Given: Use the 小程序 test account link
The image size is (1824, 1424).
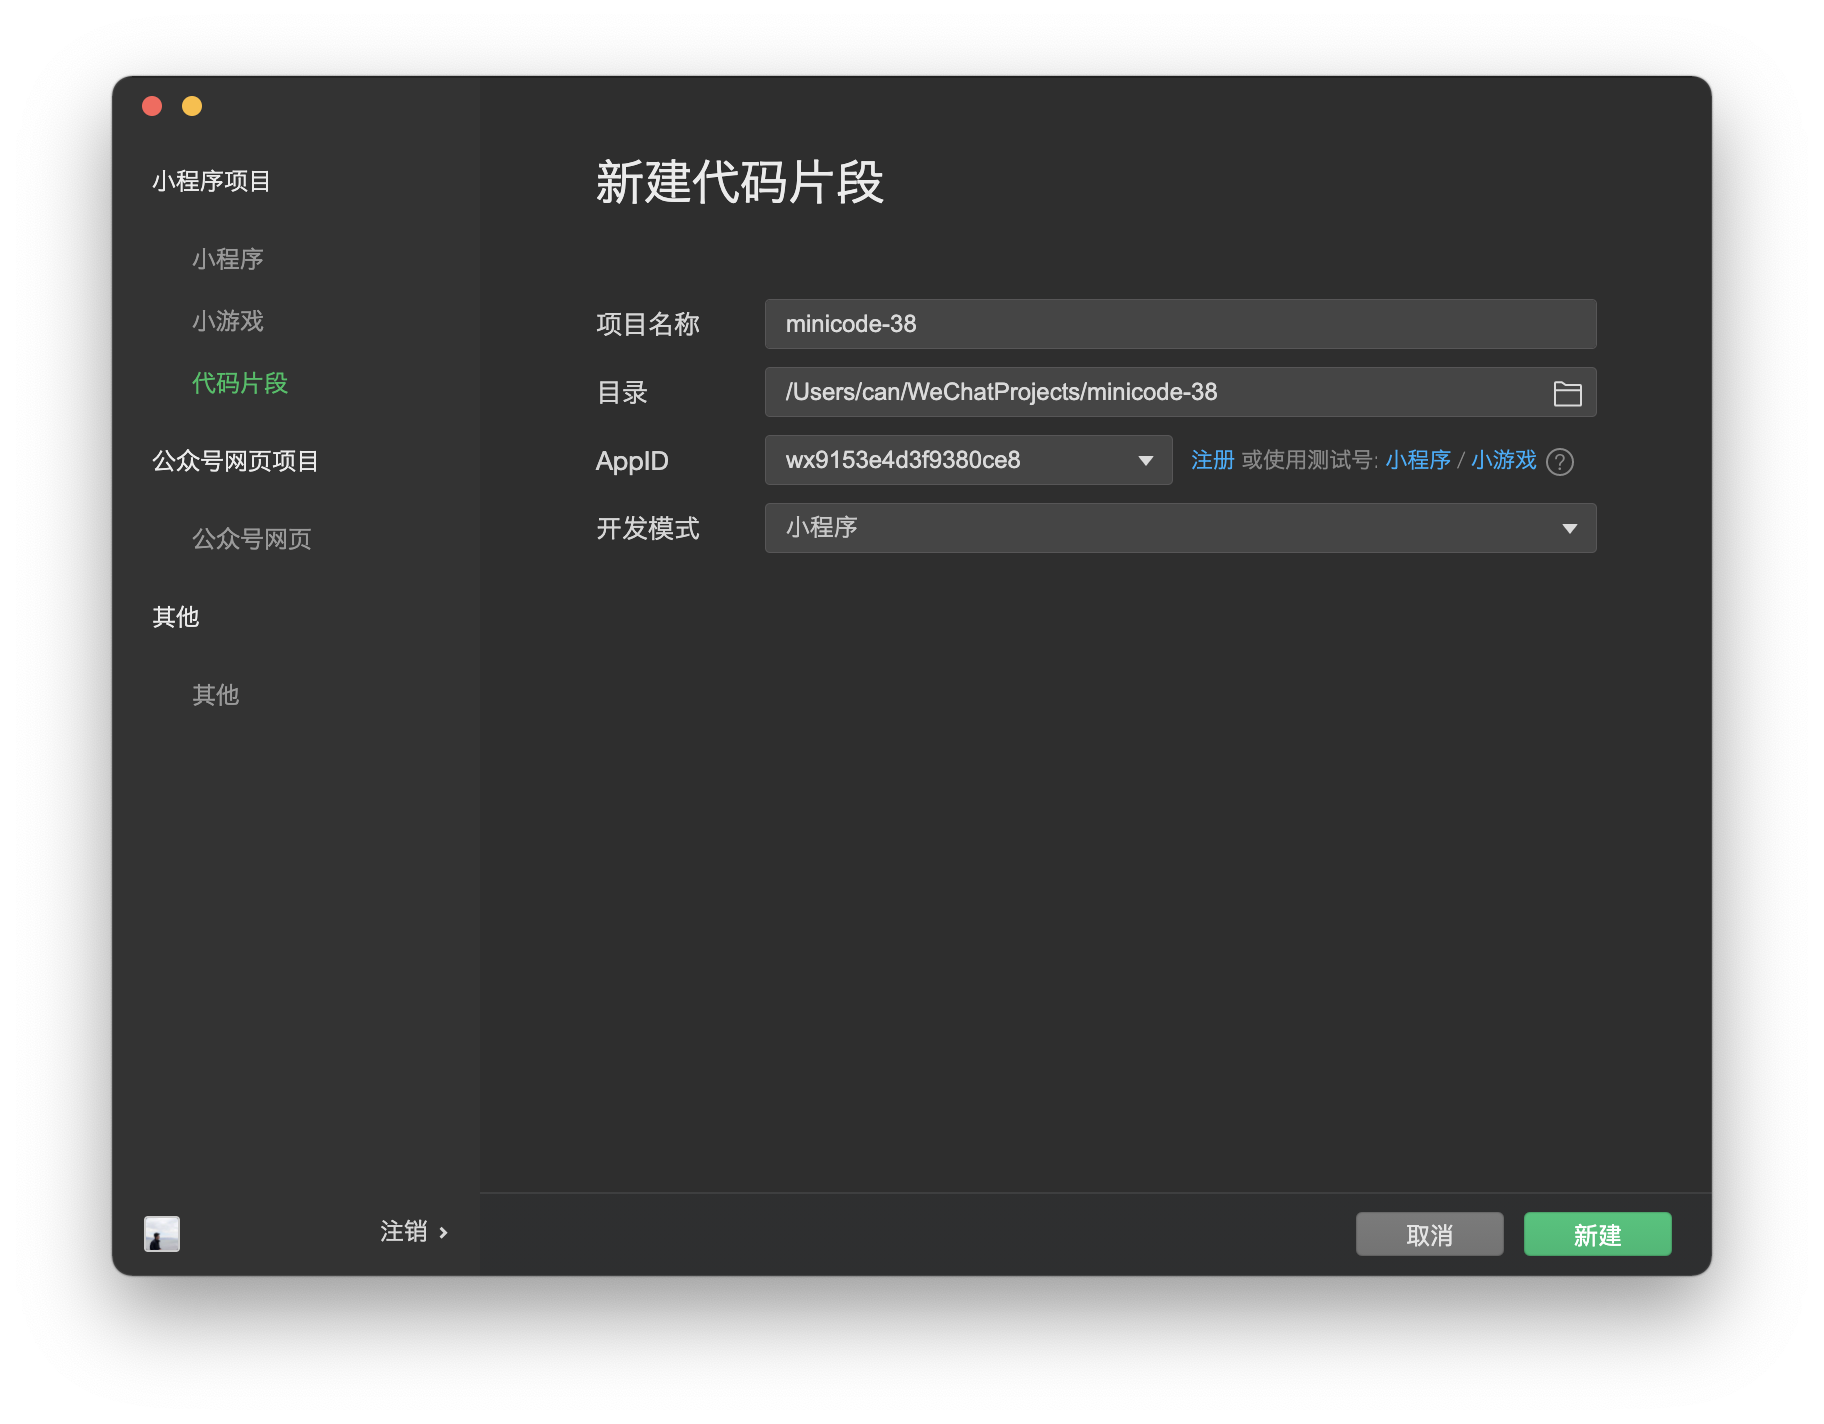Looking at the screenshot, I should (x=1417, y=460).
